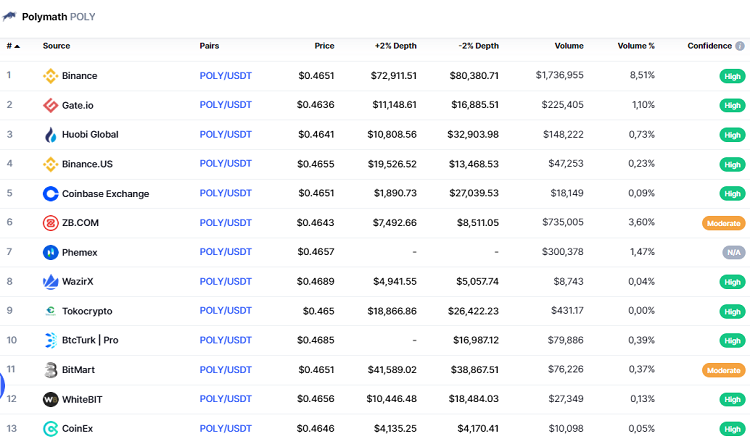Click Moderate confidence badge for ZB.COM
750x439 pixels.
(723, 223)
